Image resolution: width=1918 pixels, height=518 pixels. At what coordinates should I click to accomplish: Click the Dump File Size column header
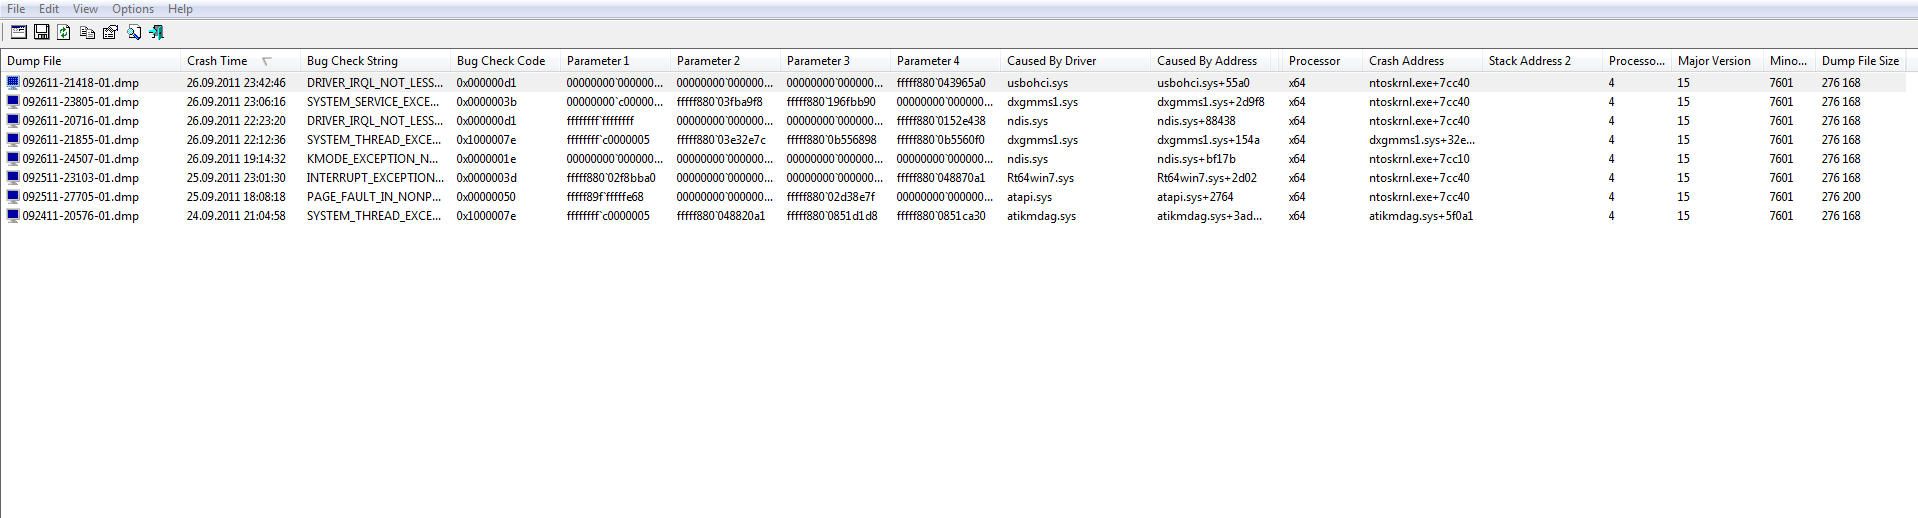coord(1860,61)
